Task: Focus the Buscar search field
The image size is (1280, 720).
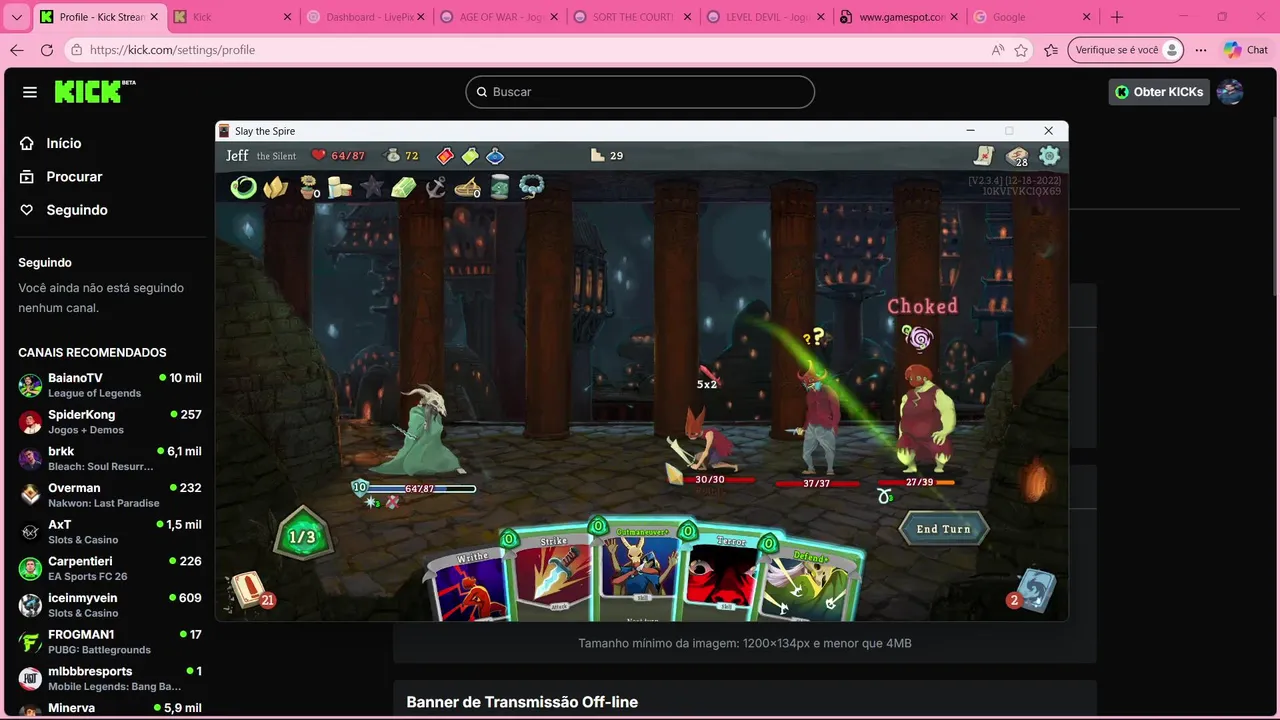Action: pyautogui.click(x=640, y=92)
